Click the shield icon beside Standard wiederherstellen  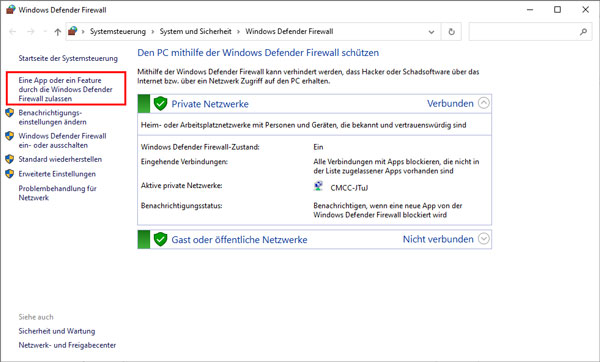click(10, 159)
